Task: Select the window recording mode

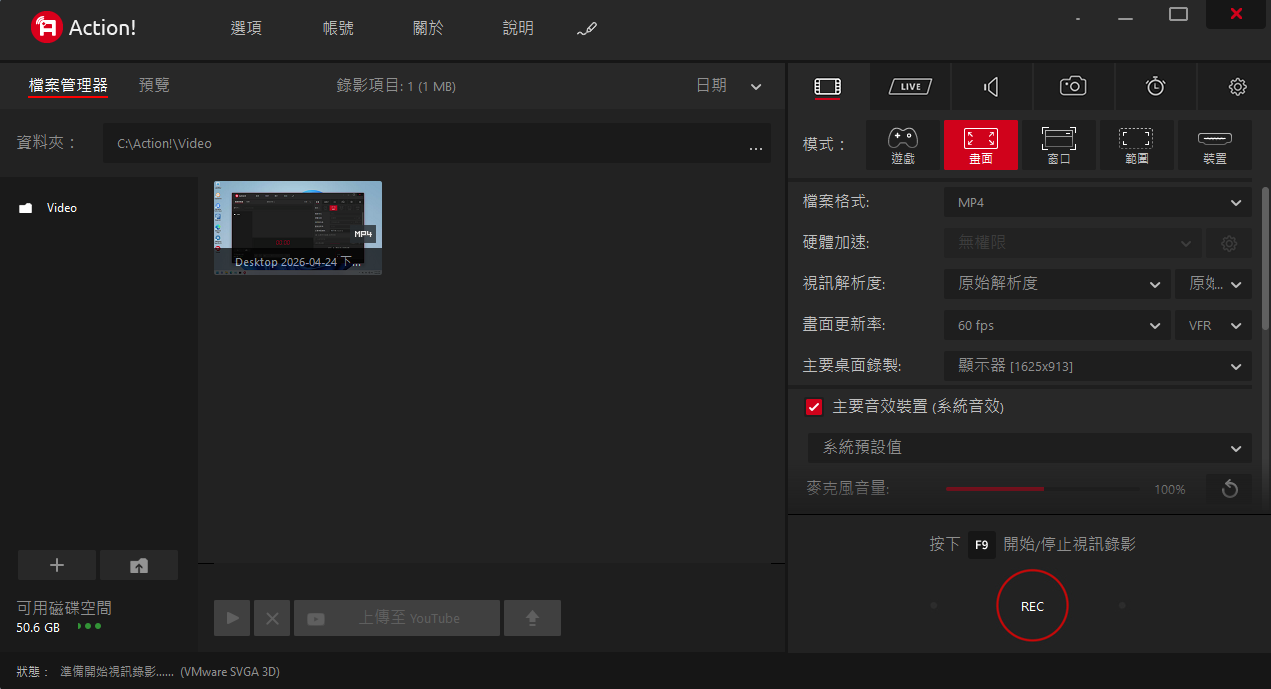Action: [x=1058, y=145]
